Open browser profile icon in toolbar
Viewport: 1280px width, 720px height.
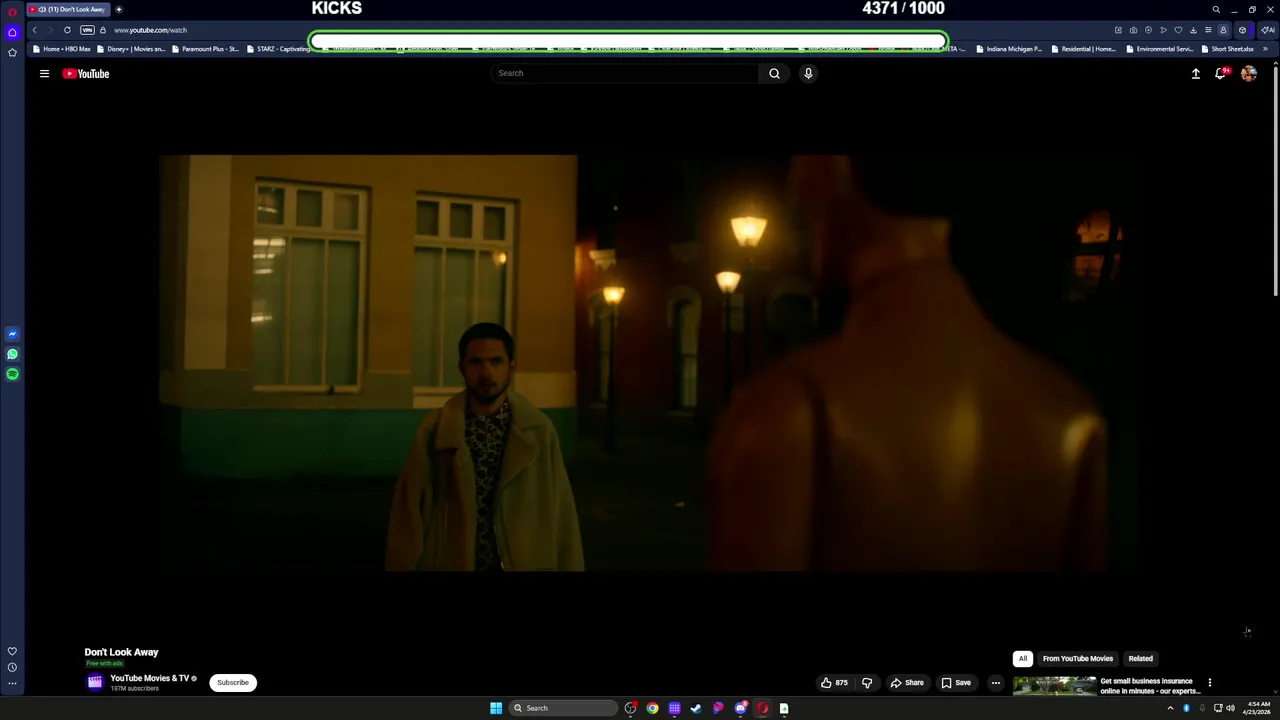click(1223, 30)
